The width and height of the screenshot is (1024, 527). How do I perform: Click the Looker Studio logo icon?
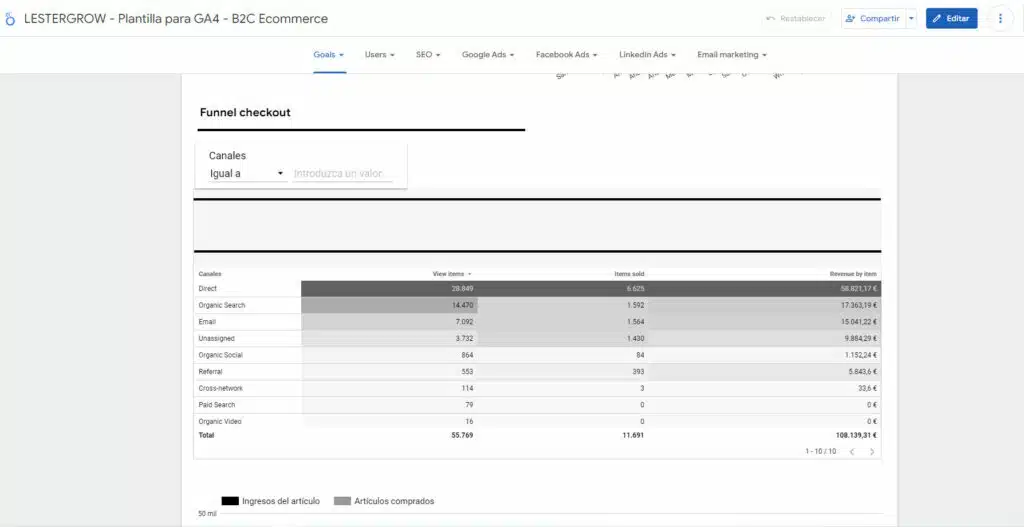pos(9,19)
